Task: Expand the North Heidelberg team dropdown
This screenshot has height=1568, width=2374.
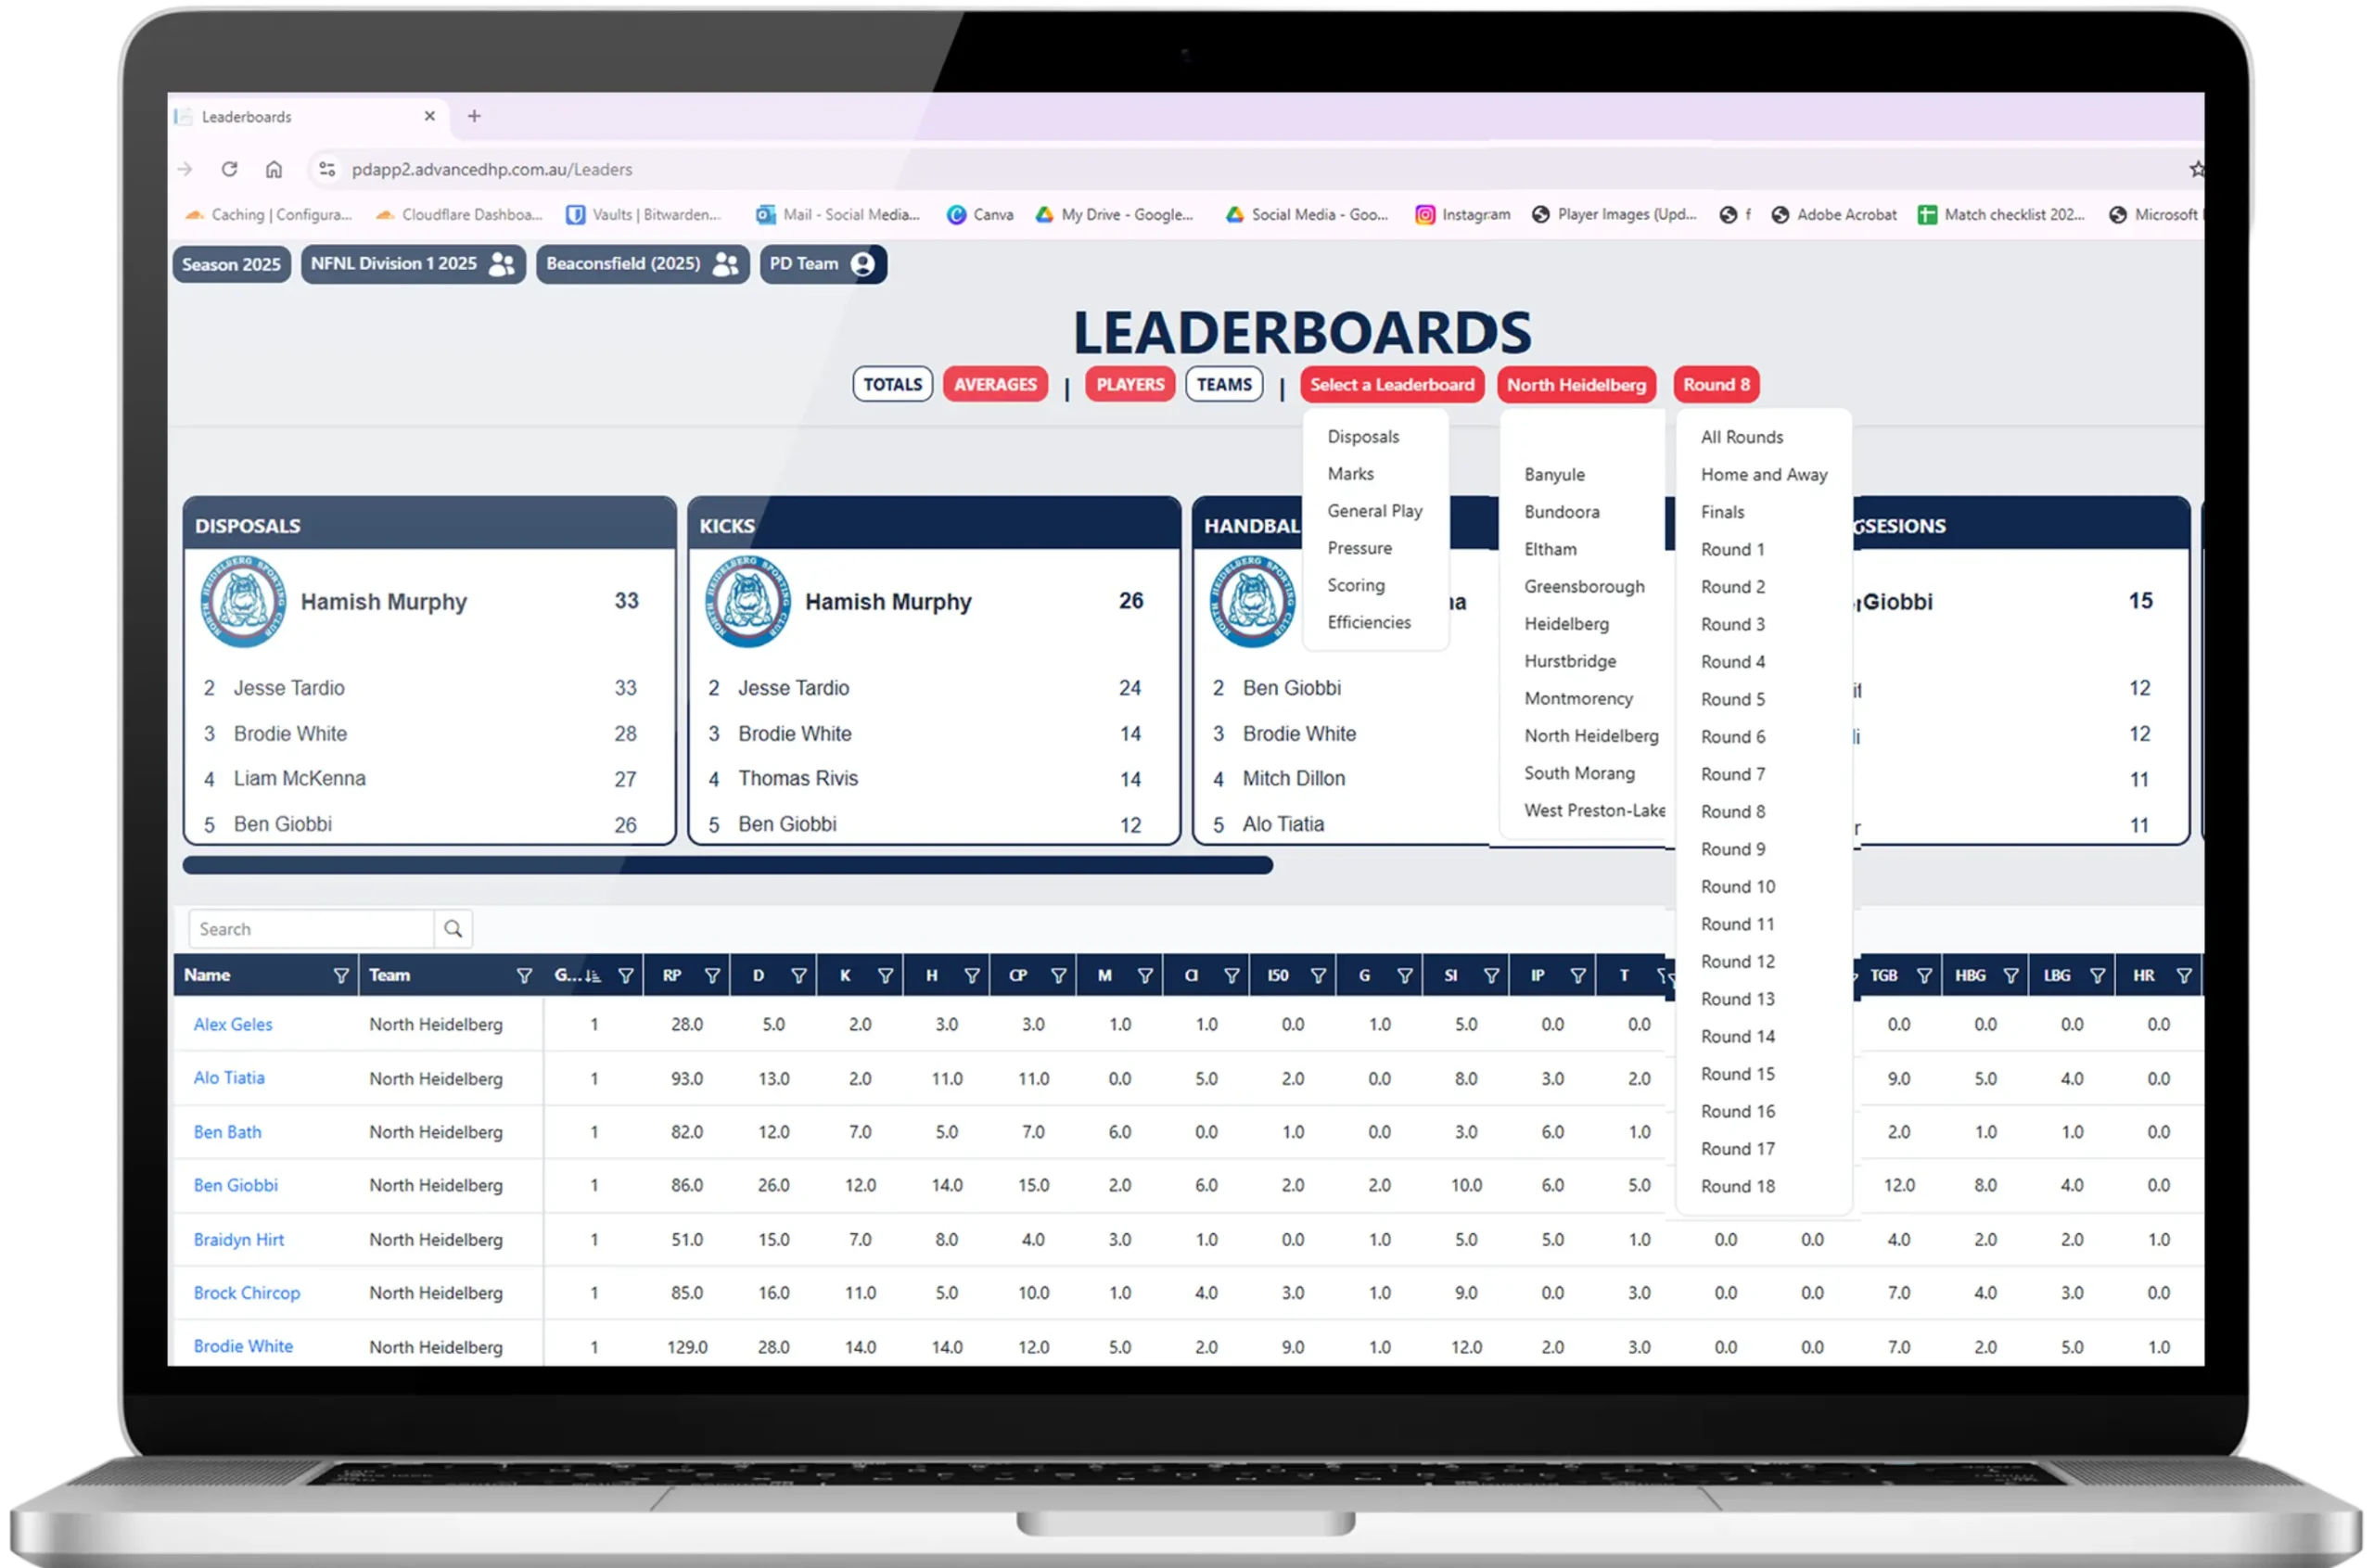Action: (1576, 385)
